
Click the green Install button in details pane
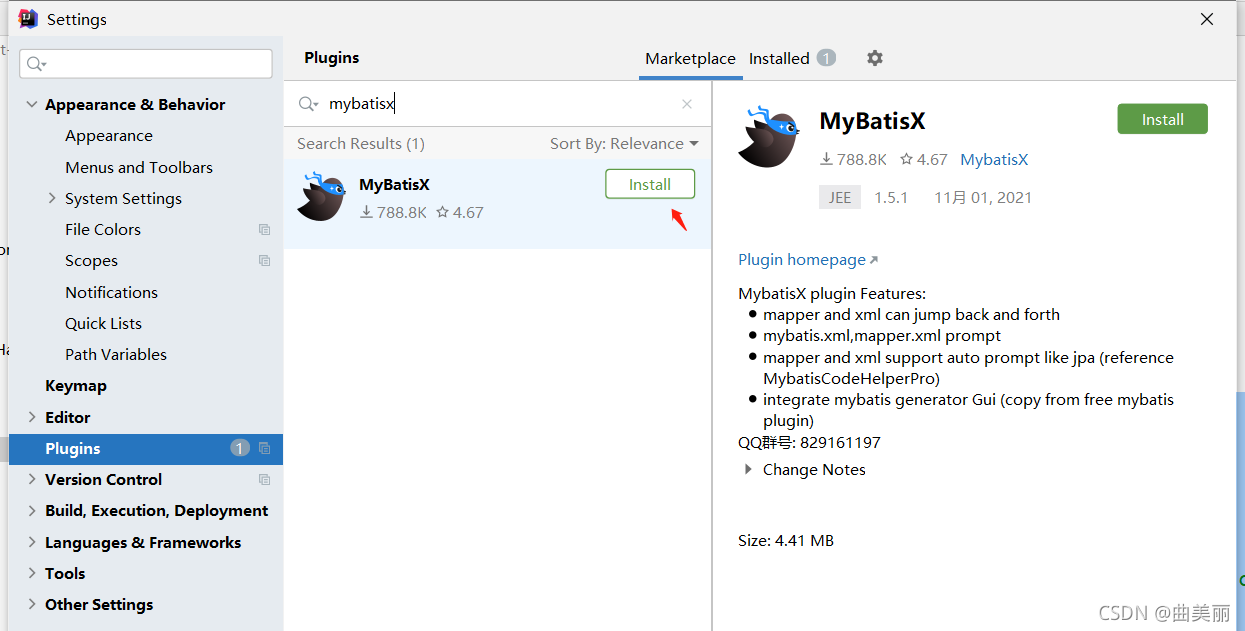[x=1162, y=119]
